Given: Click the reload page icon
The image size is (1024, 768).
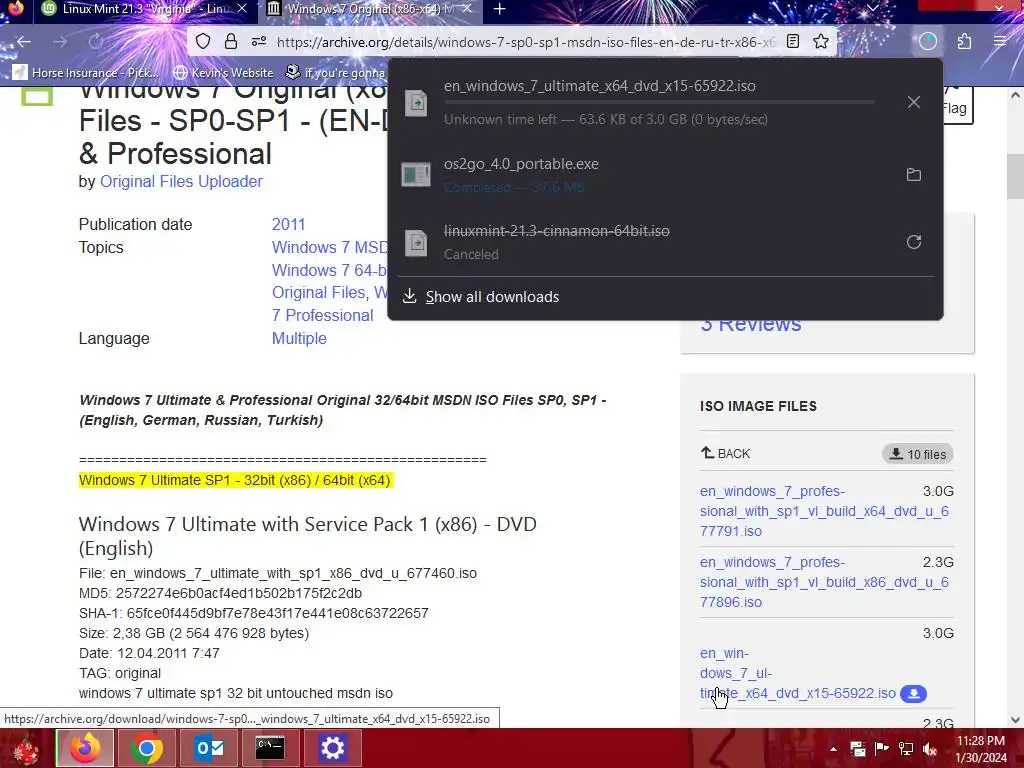Looking at the screenshot, I should 95,42.
